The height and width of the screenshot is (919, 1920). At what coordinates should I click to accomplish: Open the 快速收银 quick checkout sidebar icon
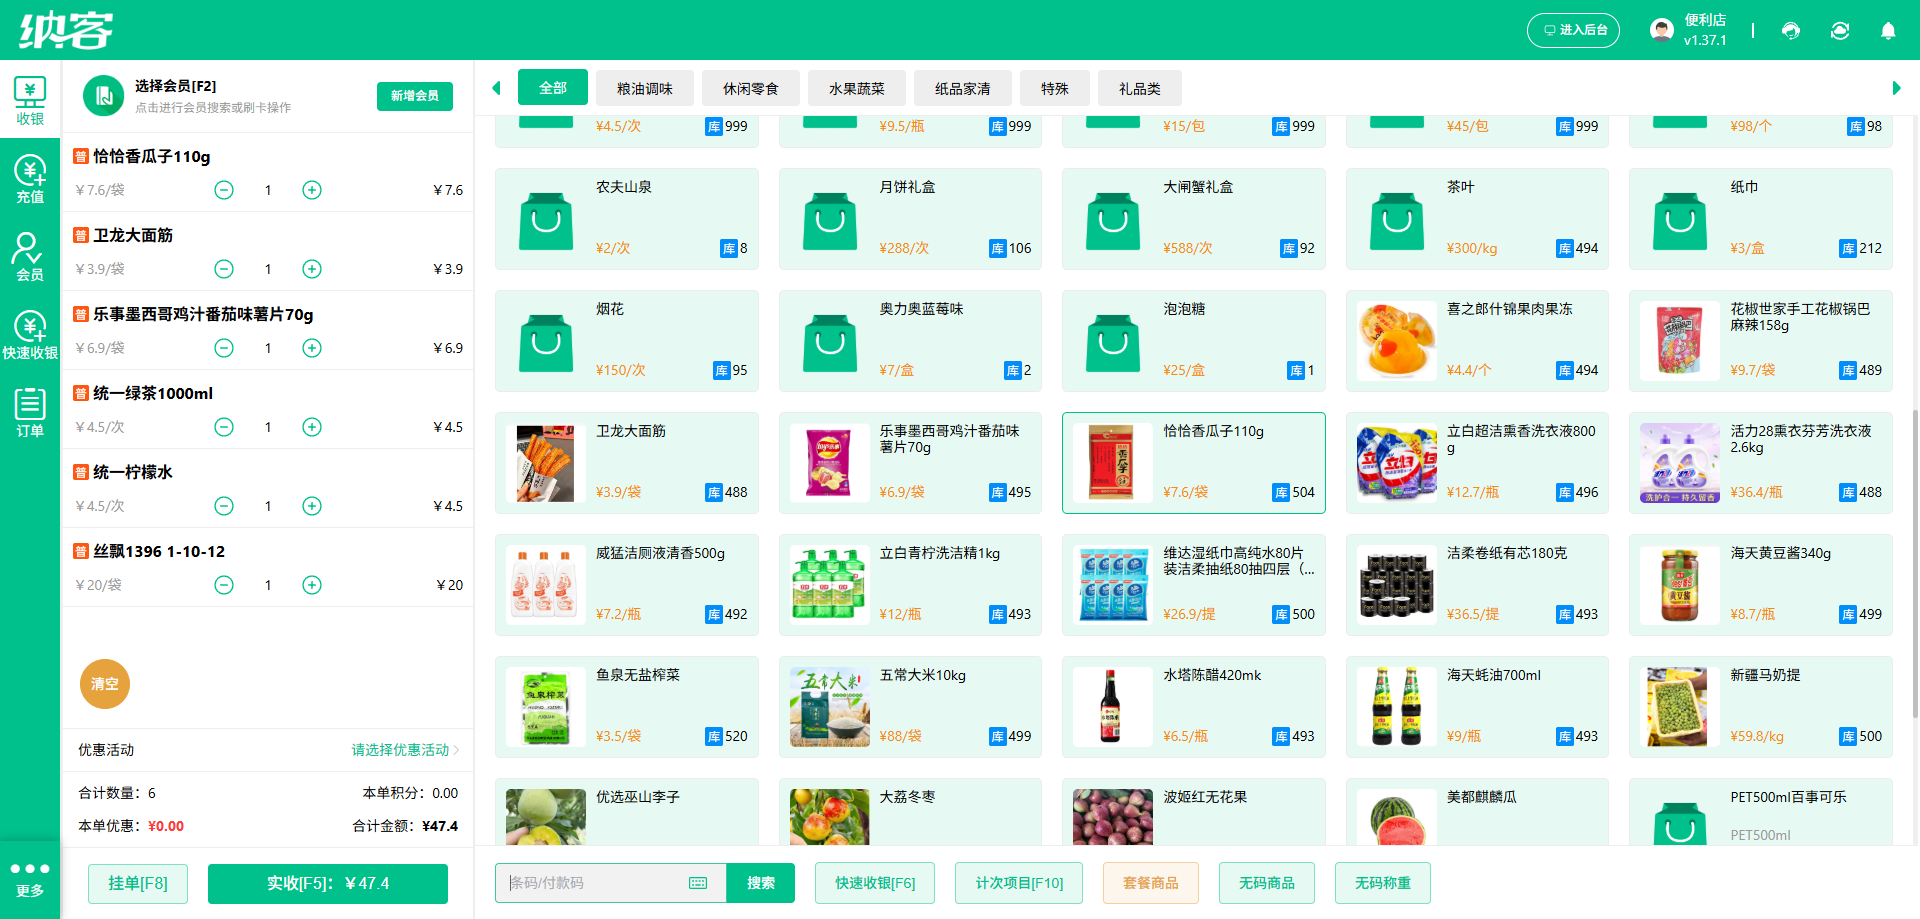pos(30,335)
